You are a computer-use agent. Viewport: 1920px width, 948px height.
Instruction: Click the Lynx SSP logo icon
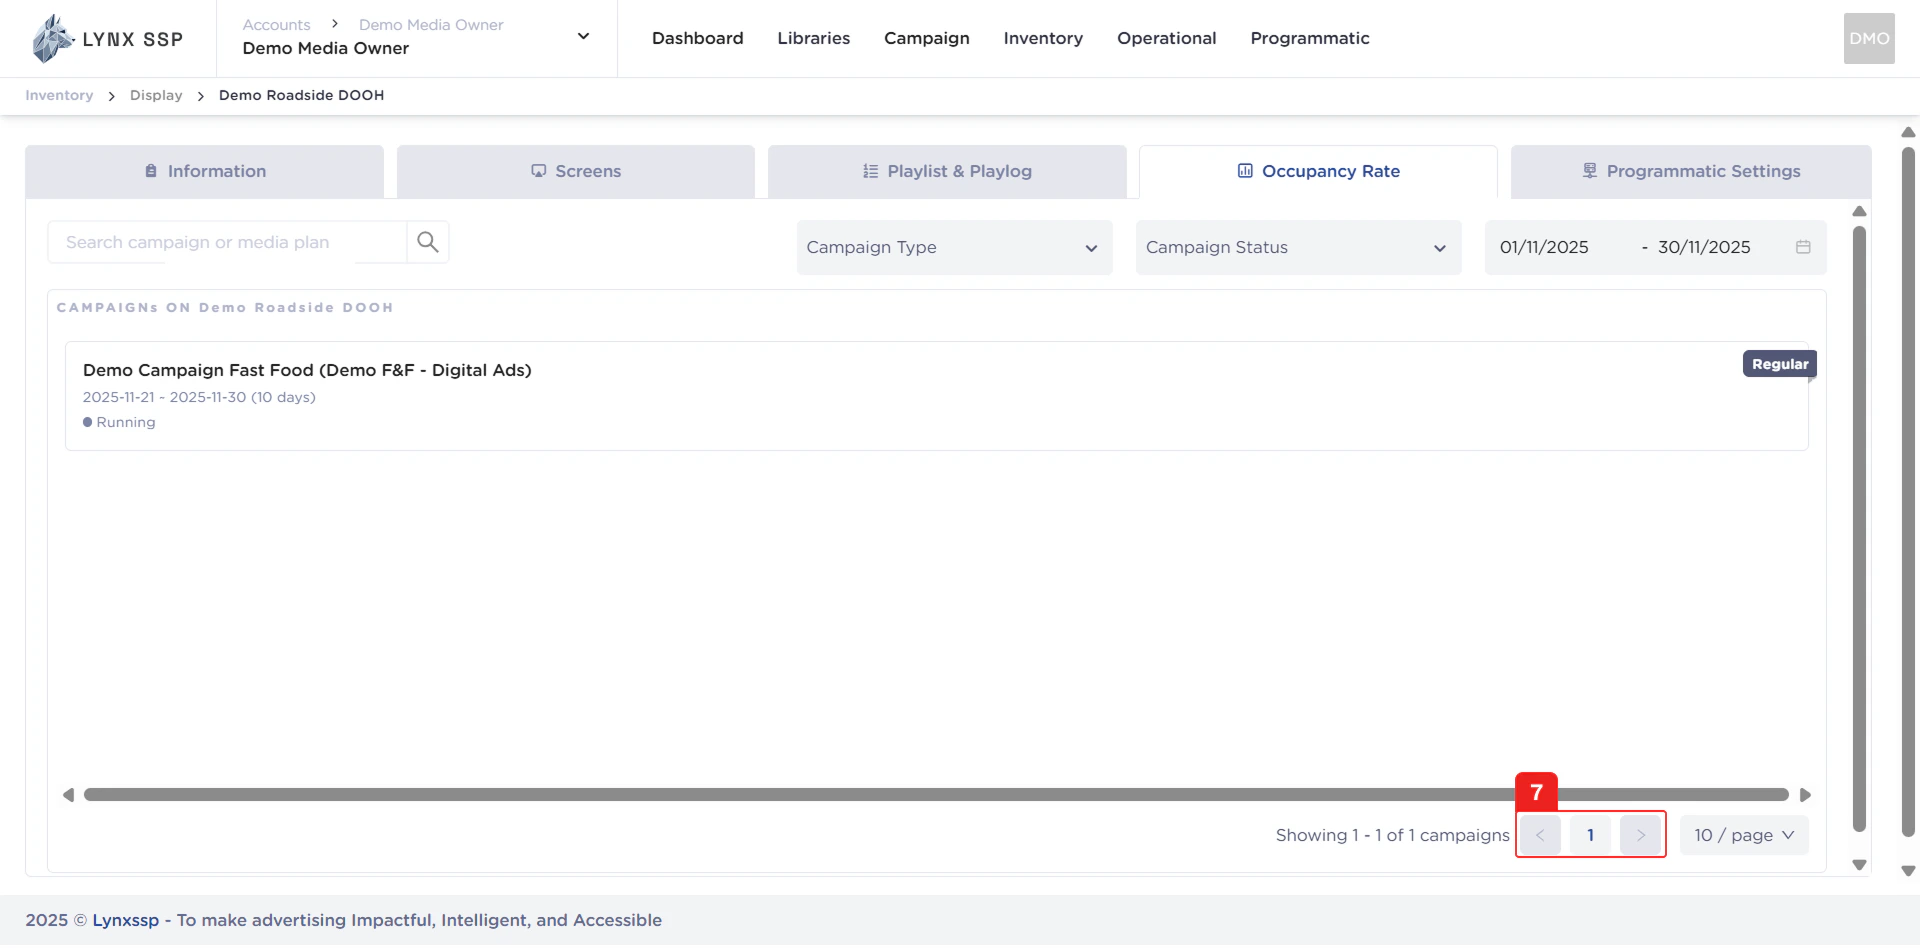point(52,38)
